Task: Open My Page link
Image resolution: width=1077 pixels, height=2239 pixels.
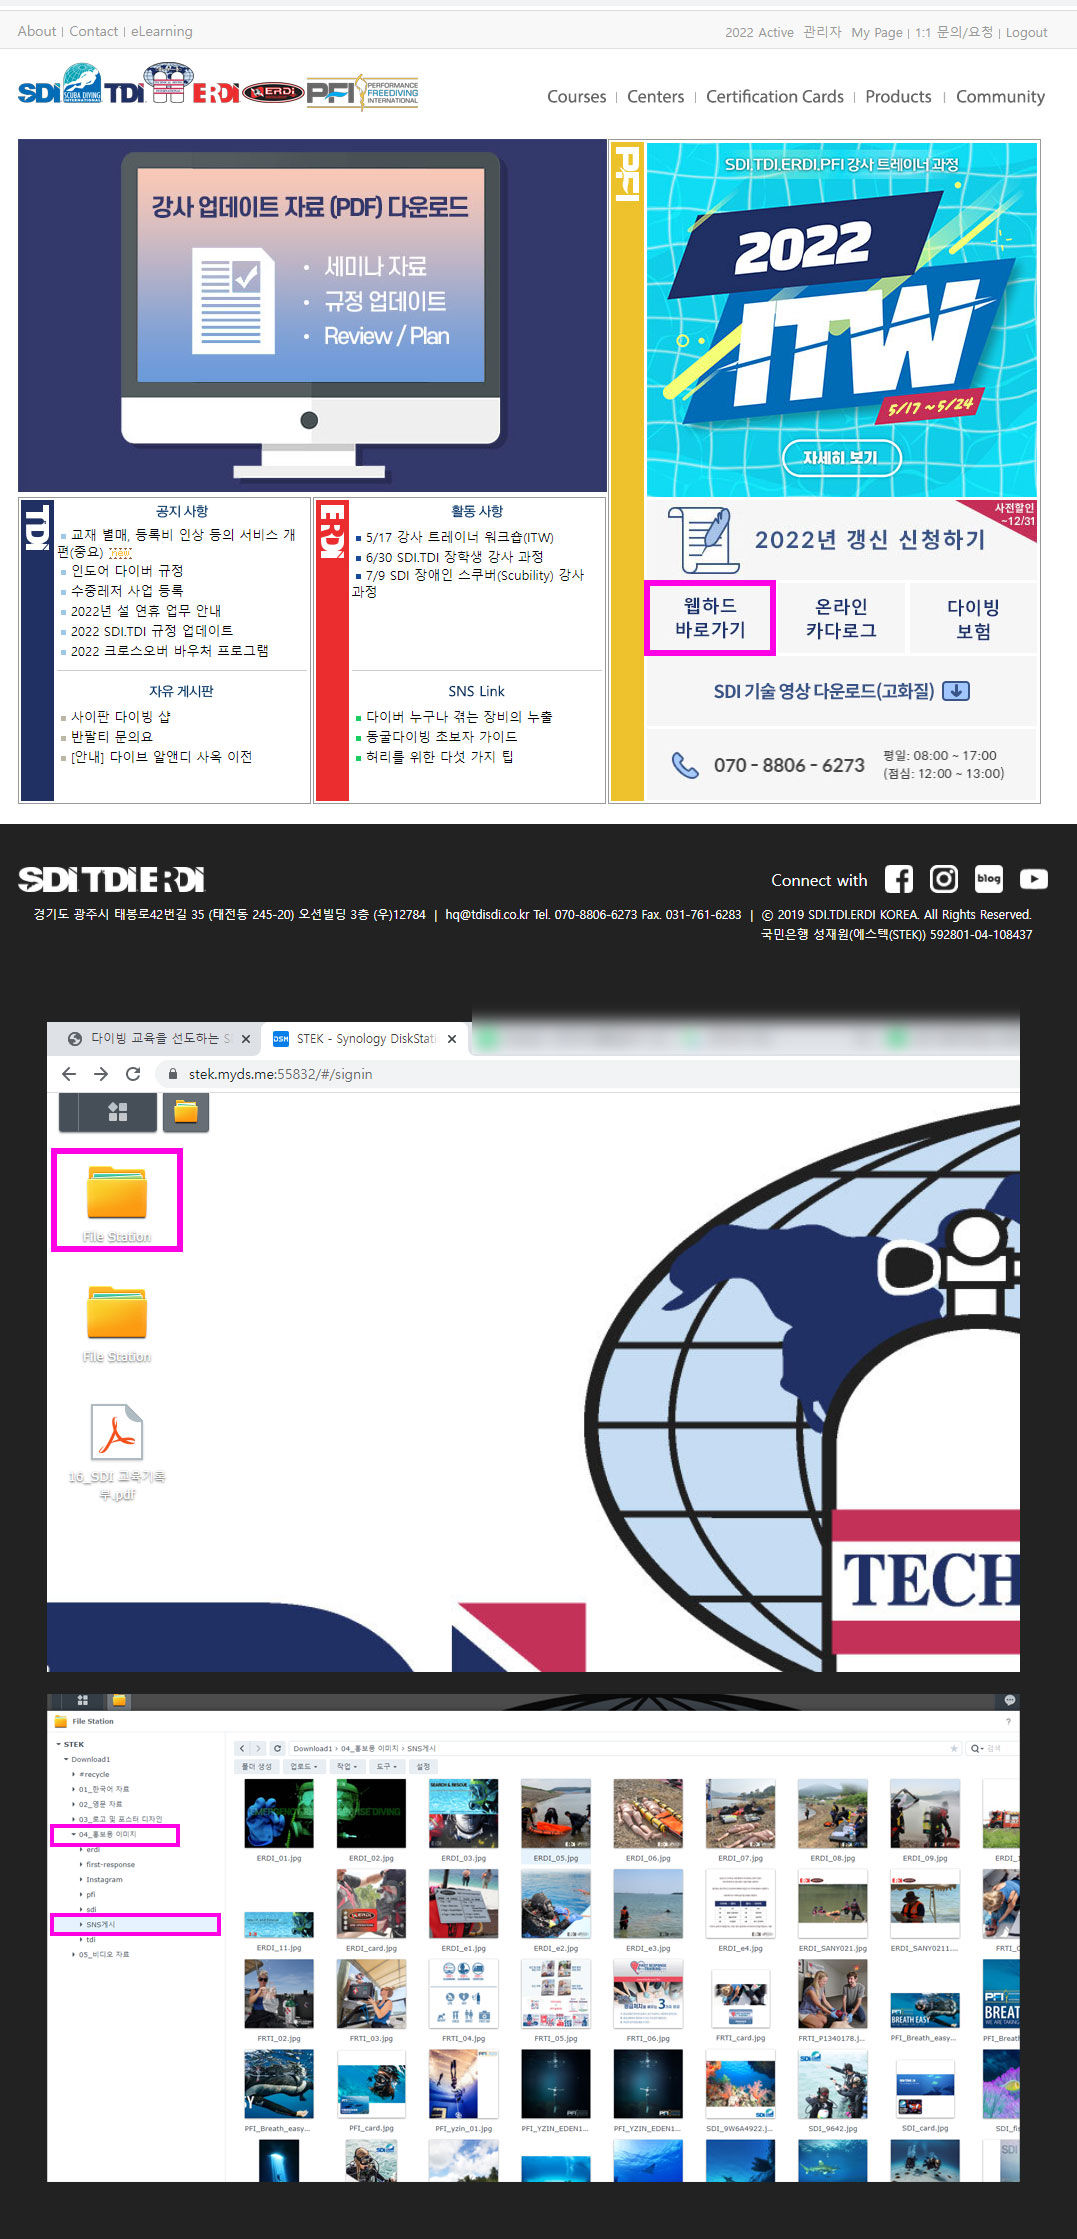Action: [x=877, y=32]
